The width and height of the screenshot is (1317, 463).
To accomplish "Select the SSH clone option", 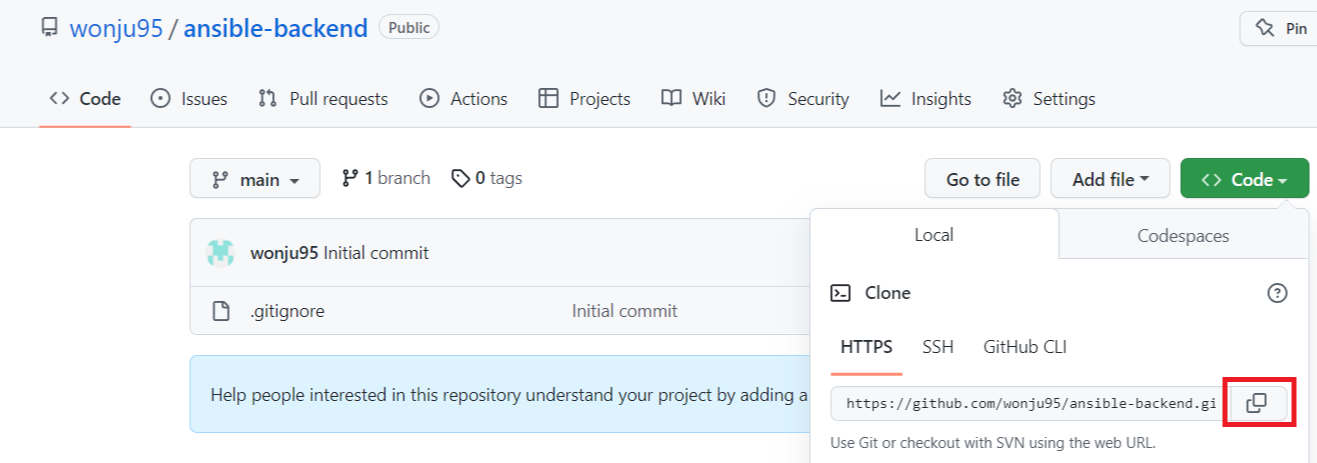I will coord(938,347).
